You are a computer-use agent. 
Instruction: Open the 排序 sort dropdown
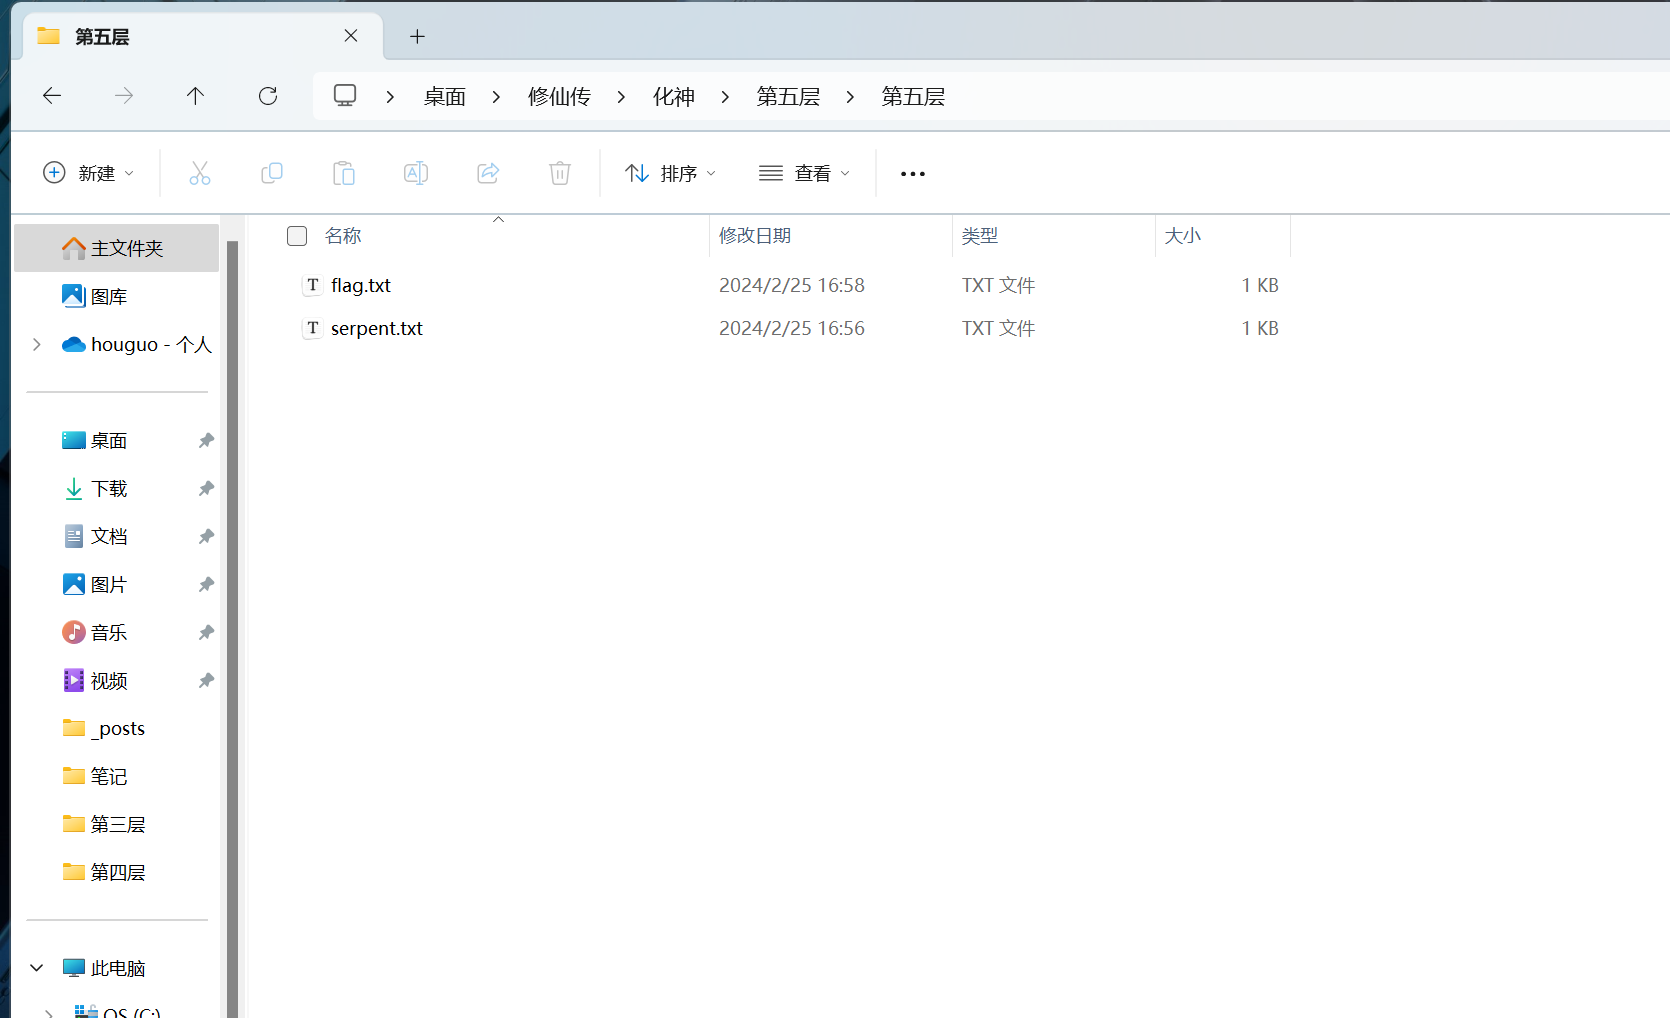[671, 173]
